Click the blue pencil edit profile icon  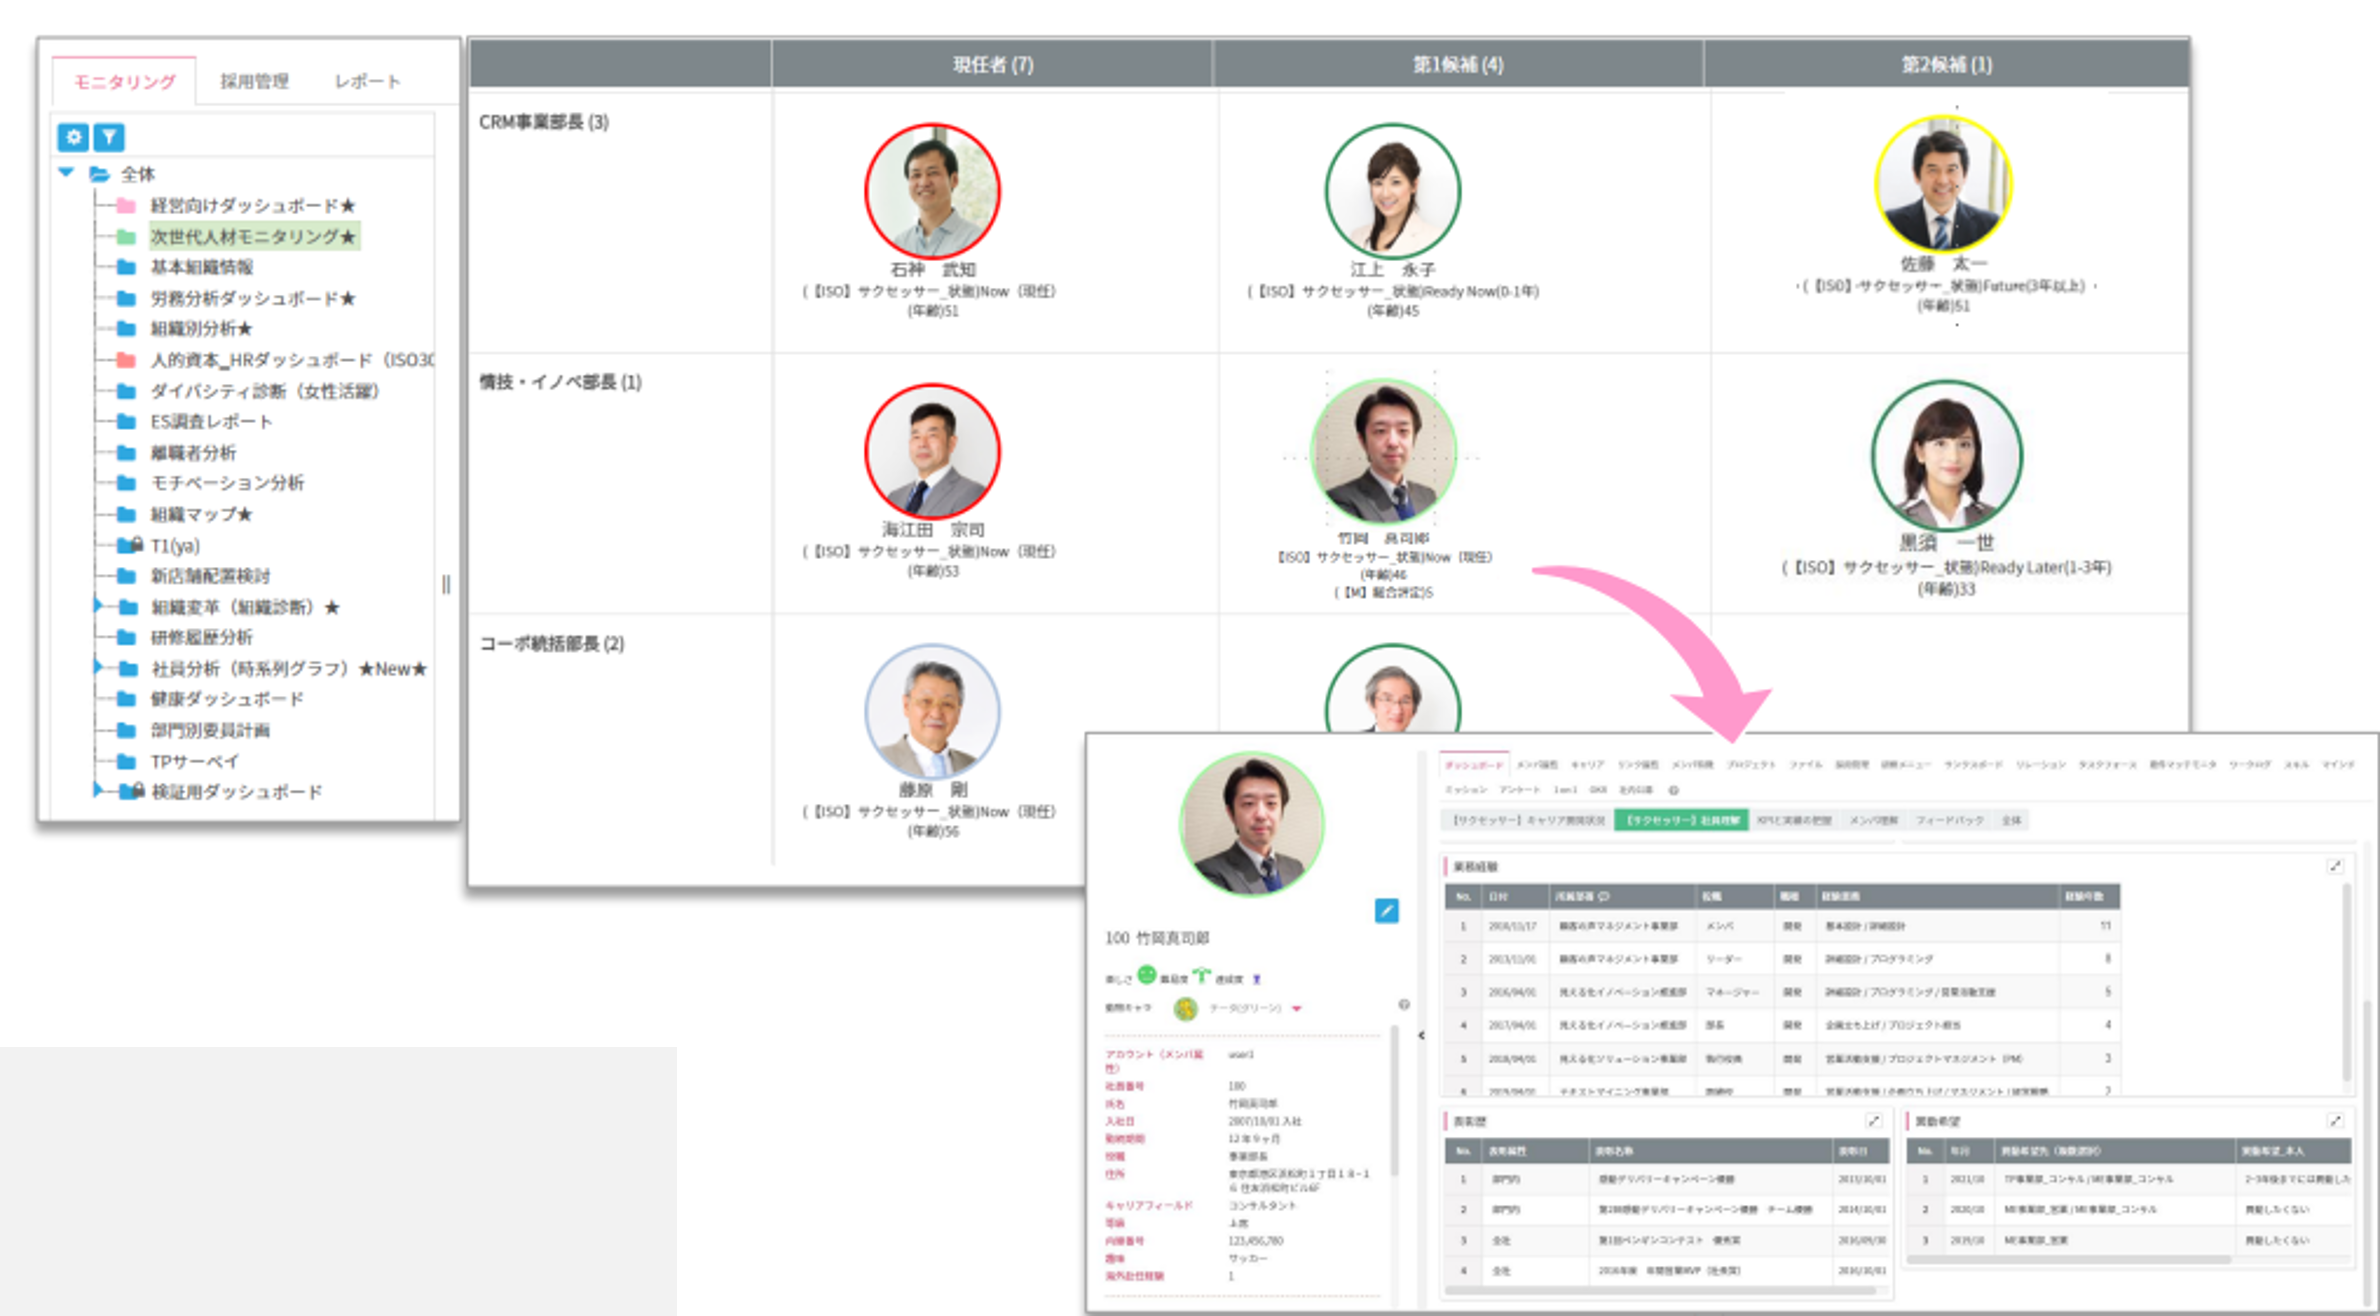(1386, 910)
